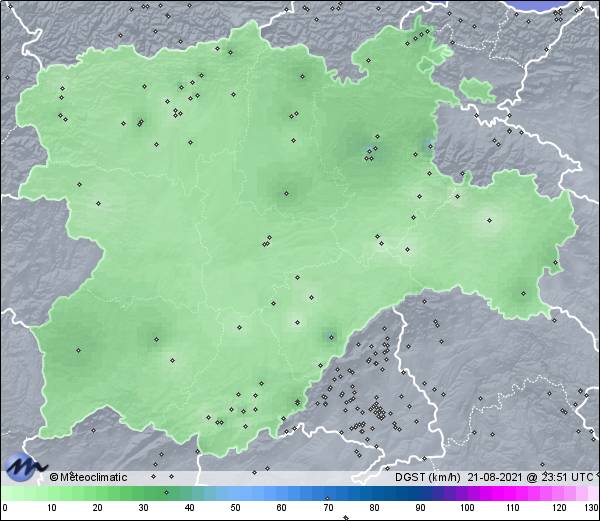This screenshot has width=600, height=521.
Task: Click the 0 label on the wind scale
Action: pos(5,508)
